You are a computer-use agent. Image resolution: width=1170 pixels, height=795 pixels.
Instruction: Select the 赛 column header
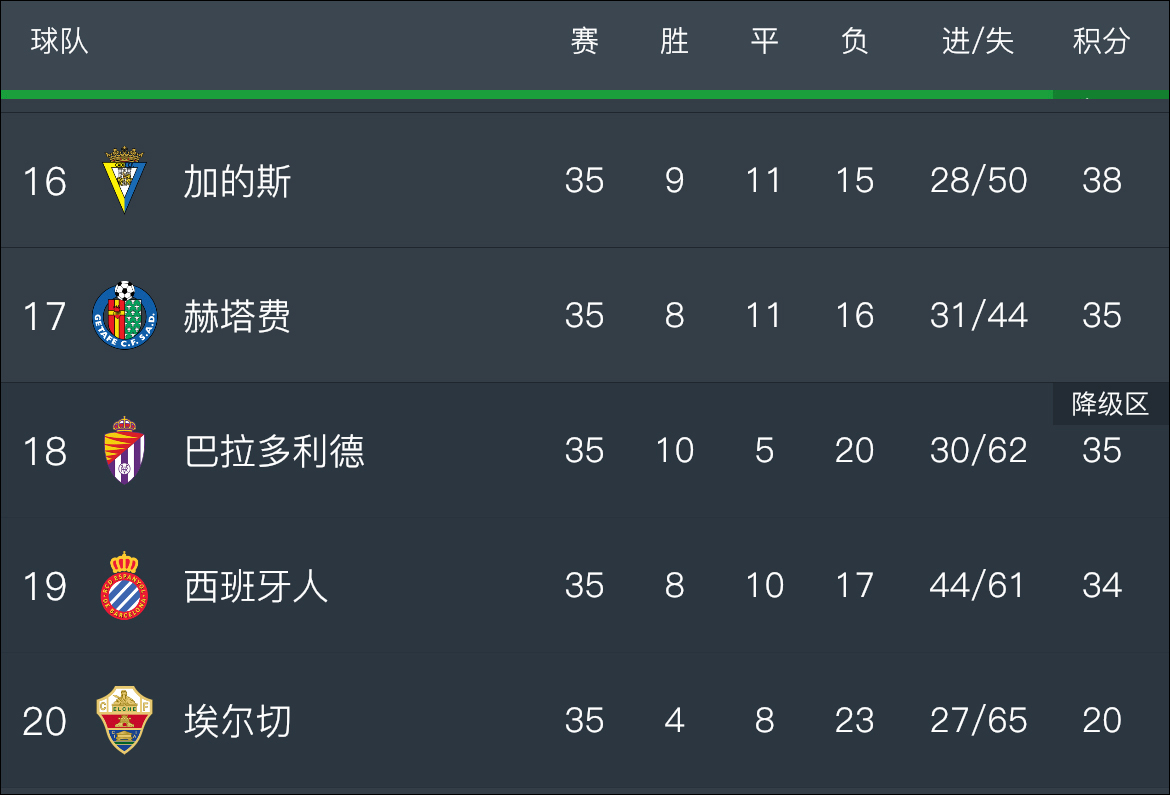tap(584, 41)
